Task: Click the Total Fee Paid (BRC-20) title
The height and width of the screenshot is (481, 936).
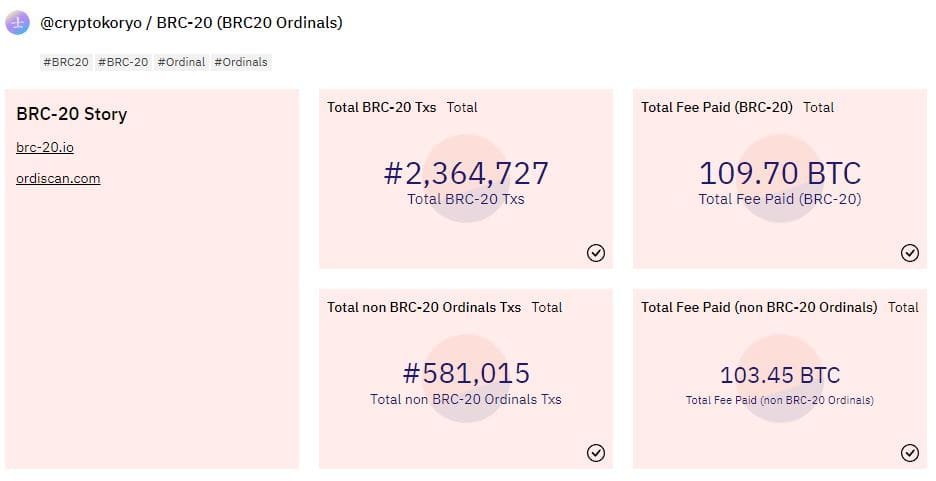Action: (716, 107)
